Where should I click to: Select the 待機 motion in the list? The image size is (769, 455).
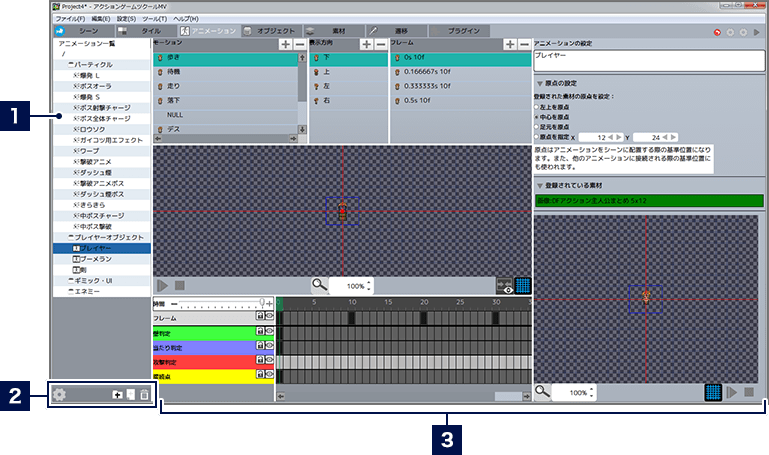(x=174, y=73)
